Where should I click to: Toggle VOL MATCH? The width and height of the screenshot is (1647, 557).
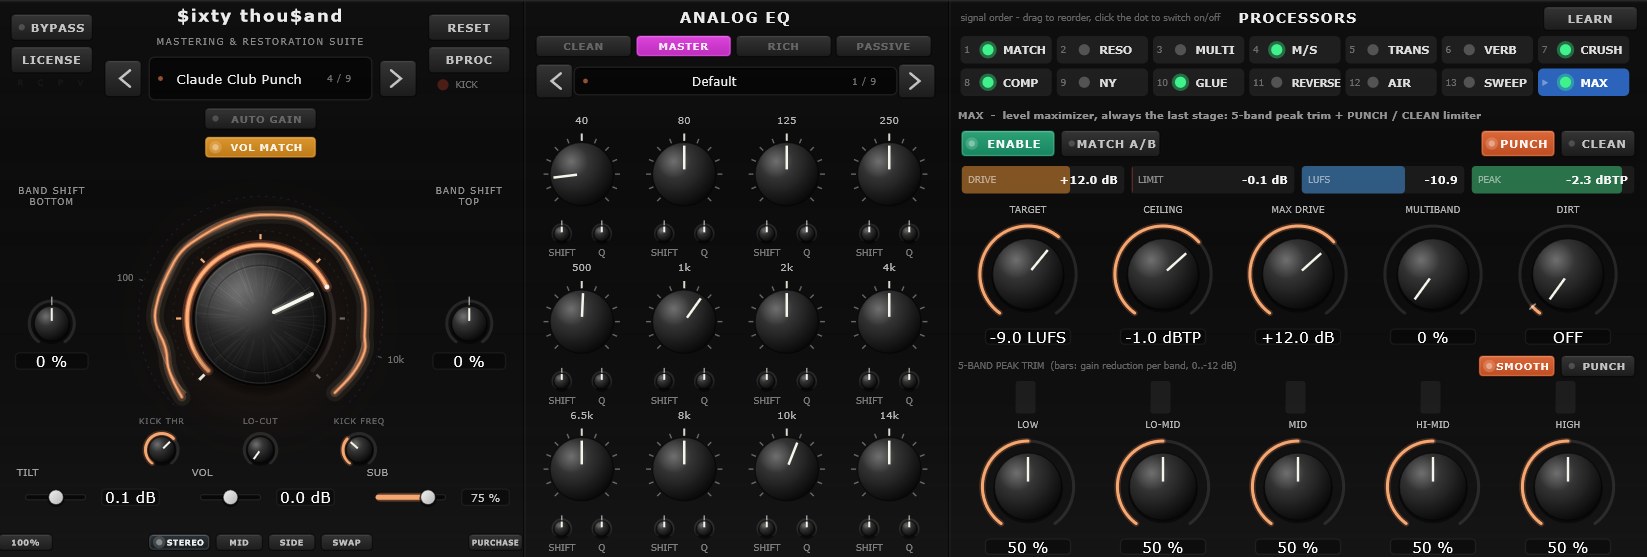click(260, 147)
